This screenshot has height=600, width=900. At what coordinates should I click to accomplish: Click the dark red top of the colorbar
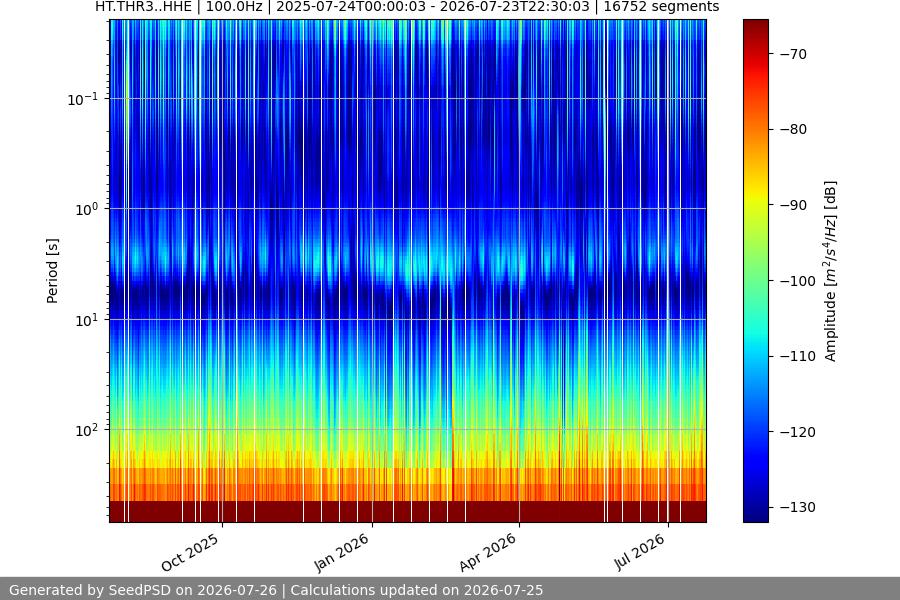pyautogui.click(x=755, y=26)
